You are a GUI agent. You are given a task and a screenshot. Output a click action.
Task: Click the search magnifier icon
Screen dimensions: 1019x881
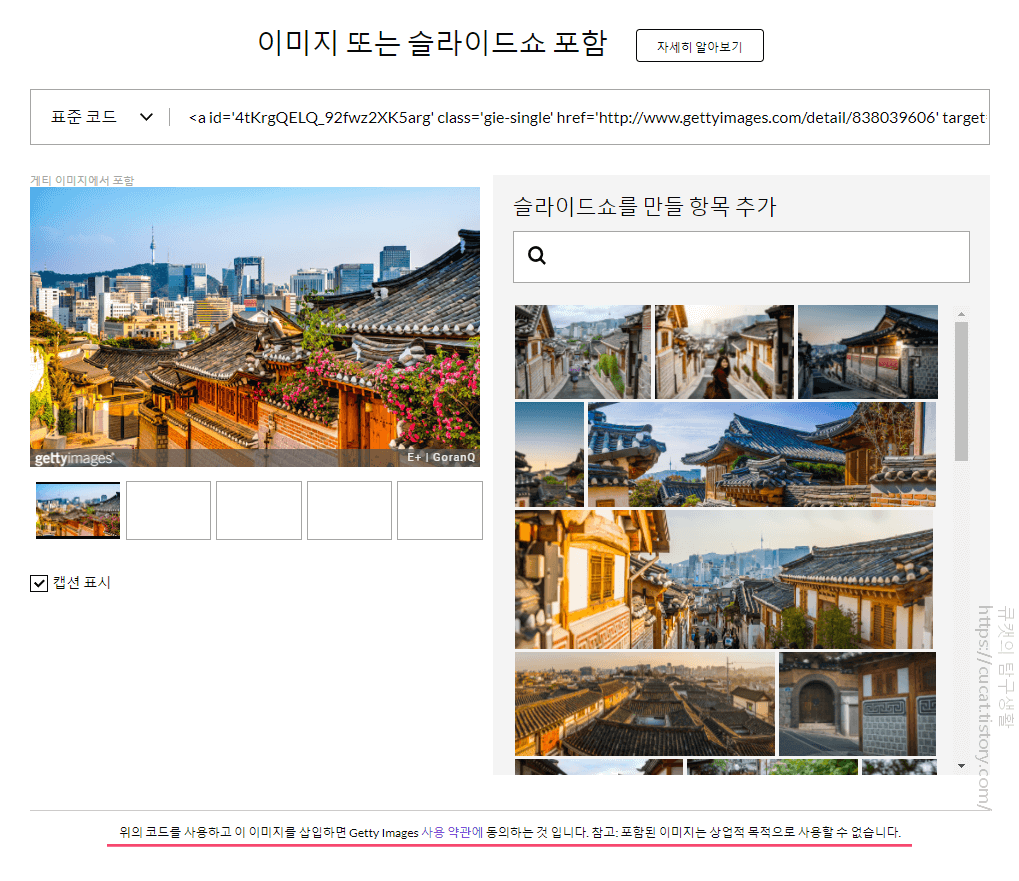[537, 256]
